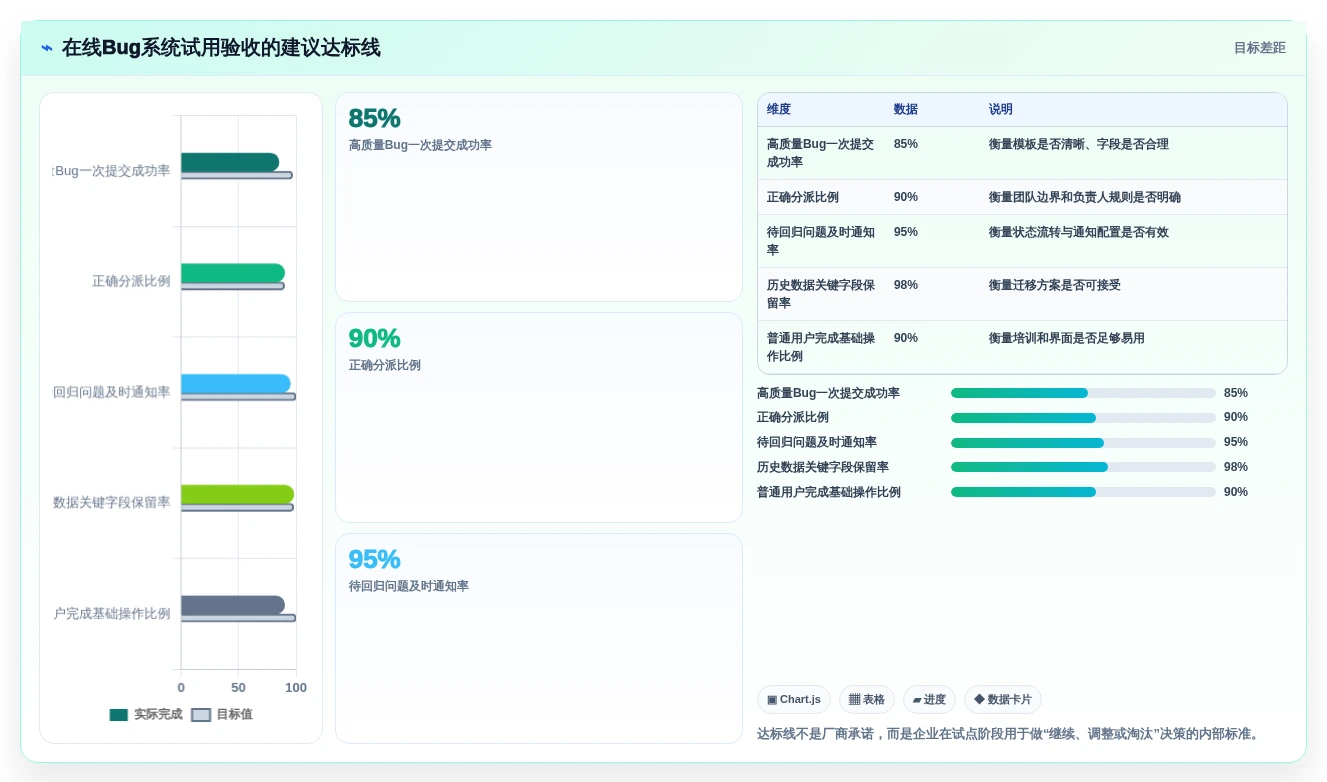The height and width of the screenshot is (782, 1327).
Task: Click the 实际完成 legend color box
Action: click(x=119, y=715)
